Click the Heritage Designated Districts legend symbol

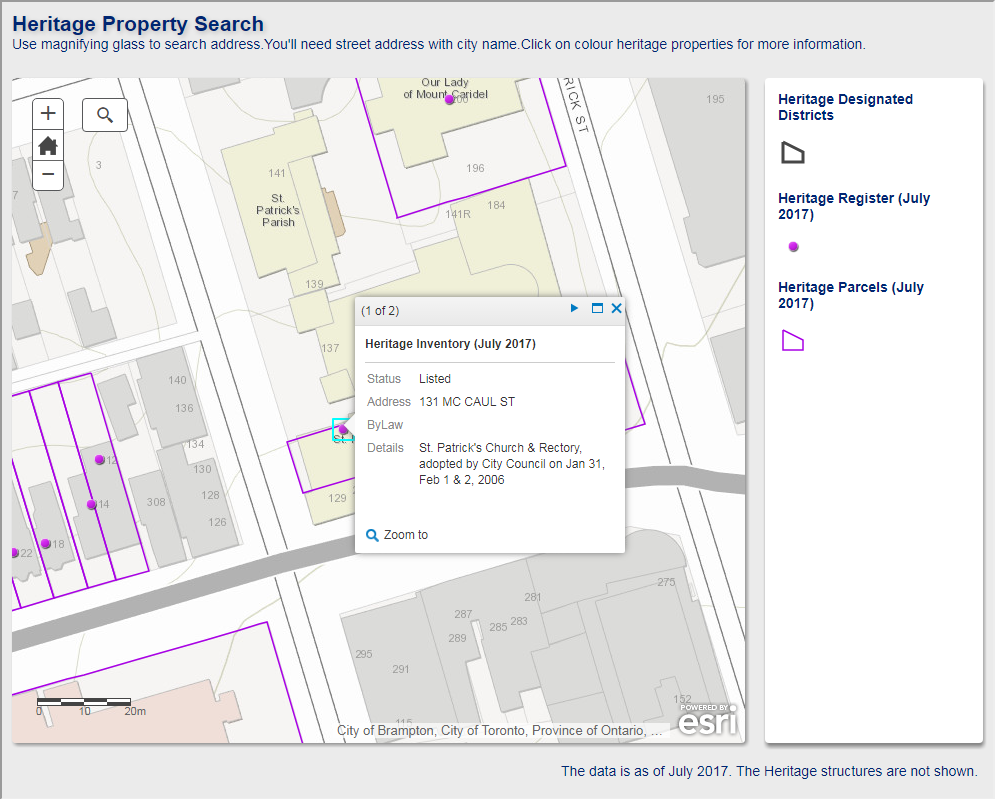[x=793, y=153]
